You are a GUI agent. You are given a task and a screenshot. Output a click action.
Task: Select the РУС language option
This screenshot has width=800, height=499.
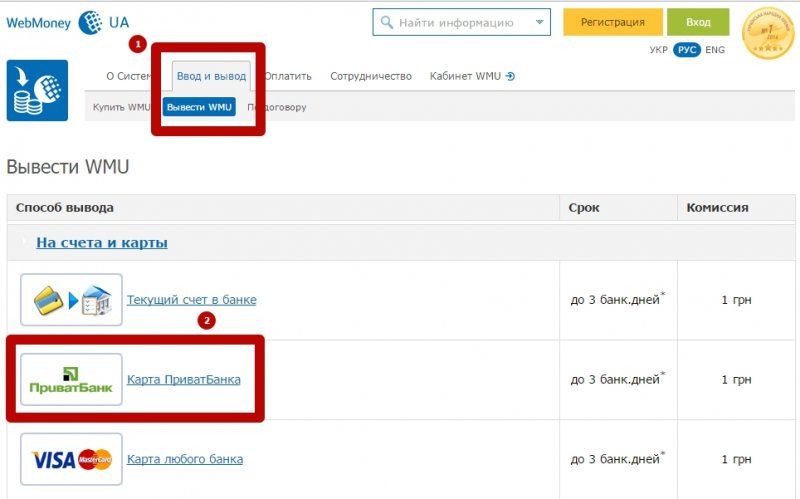point(687,50)
